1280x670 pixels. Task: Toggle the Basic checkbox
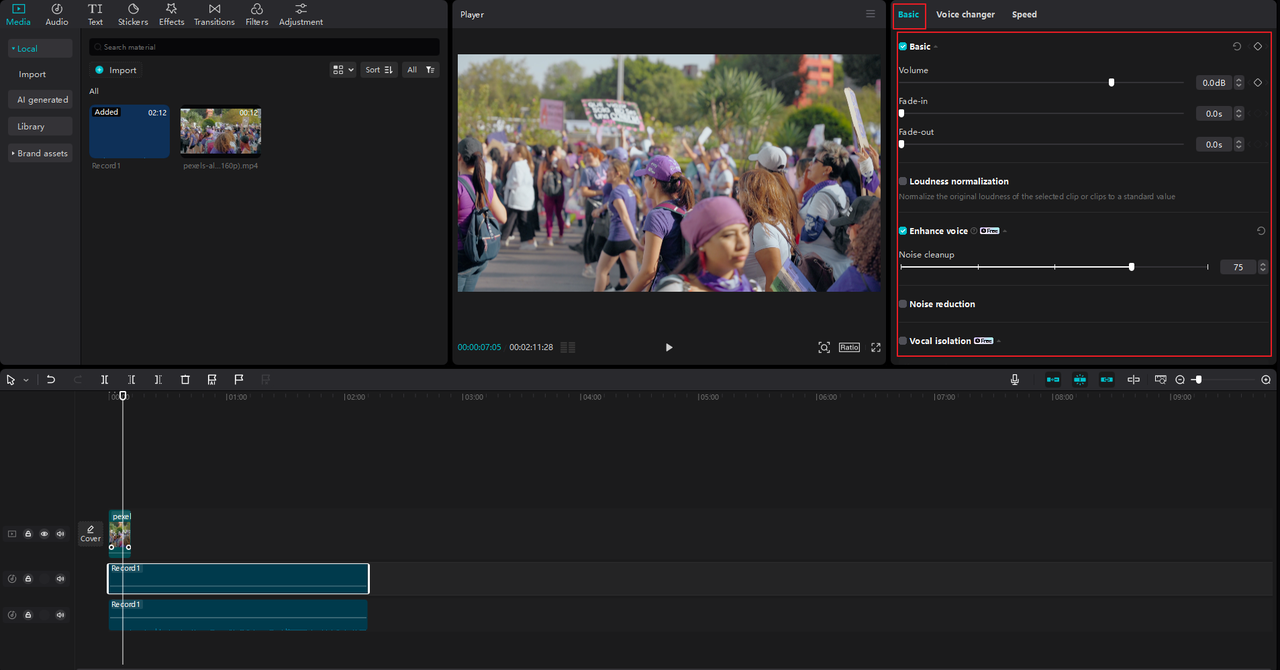point(903,47)
